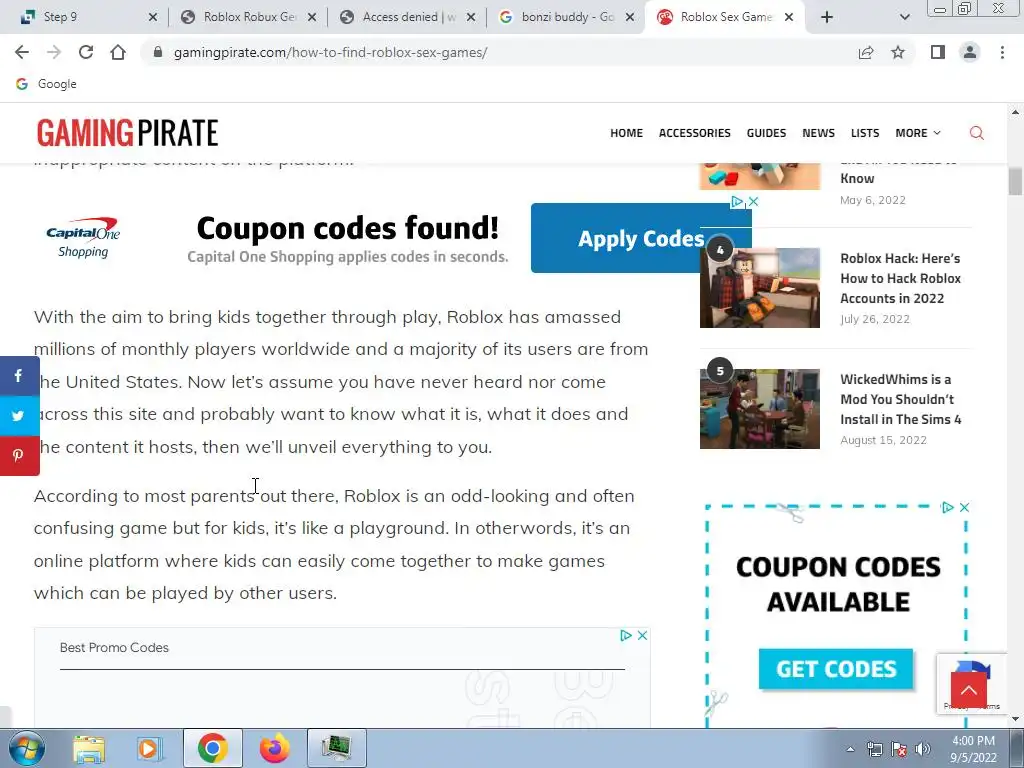Switch to the Roblox Robux Generator tab
1024x768 pixels.
pos(249,17)
